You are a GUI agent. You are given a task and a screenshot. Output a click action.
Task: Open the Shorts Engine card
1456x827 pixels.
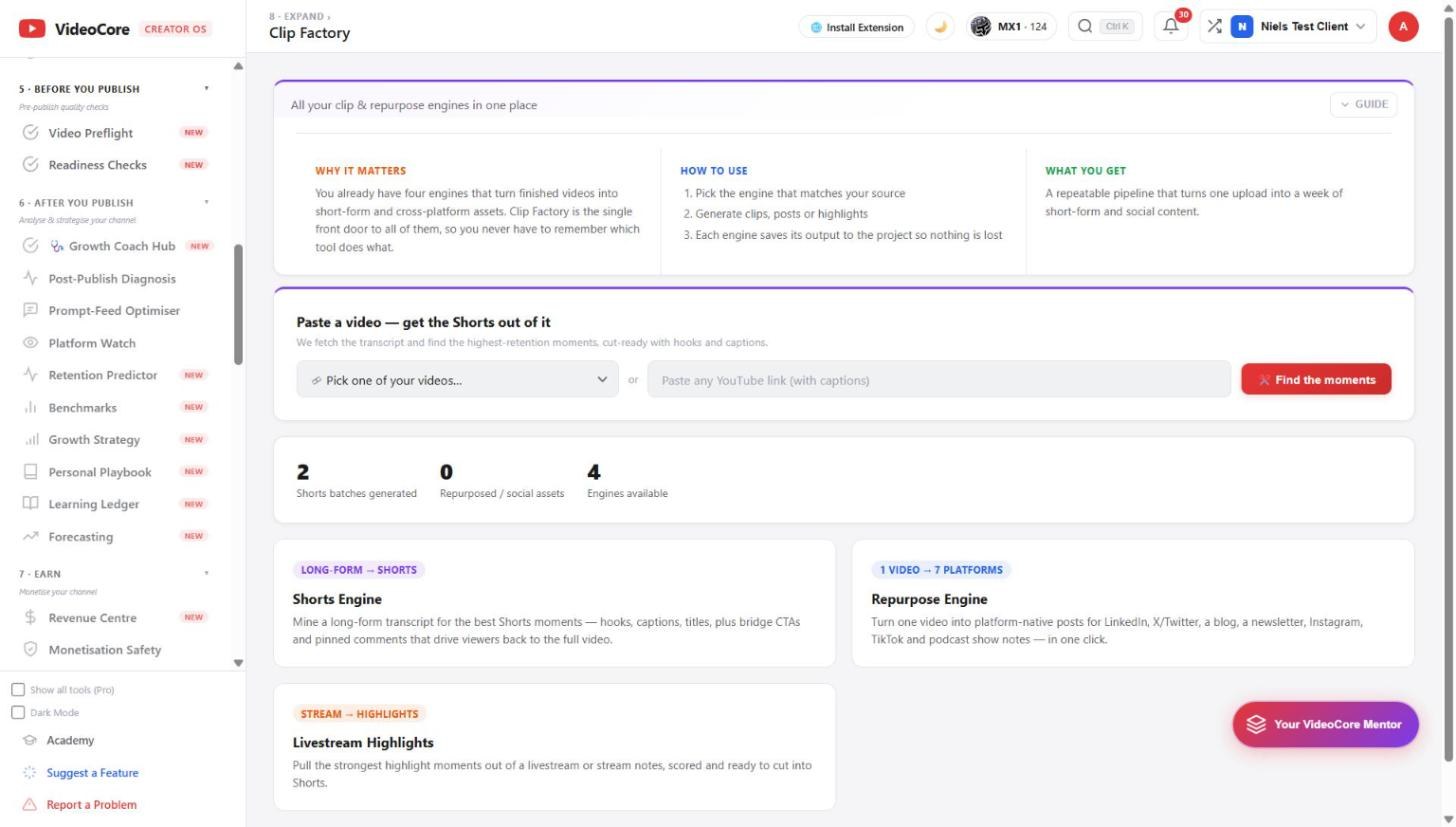click(554, 603)
